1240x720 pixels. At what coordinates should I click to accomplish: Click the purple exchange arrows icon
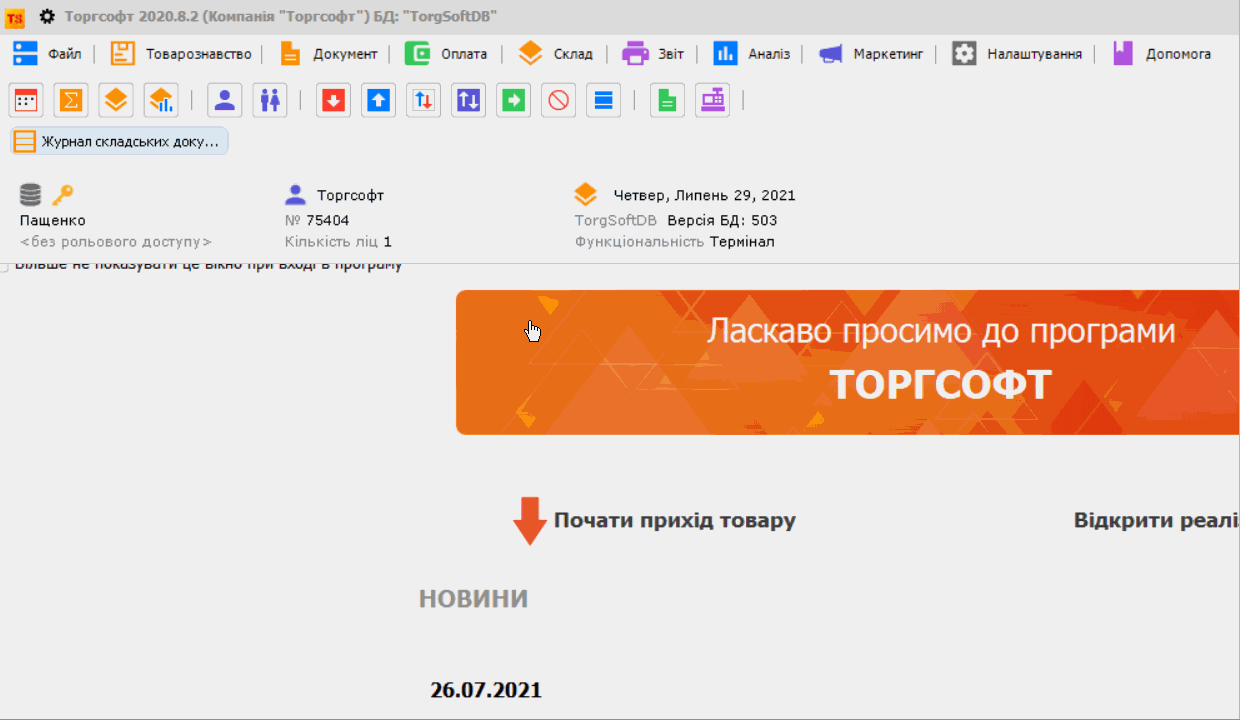click(x=468, y=100)
